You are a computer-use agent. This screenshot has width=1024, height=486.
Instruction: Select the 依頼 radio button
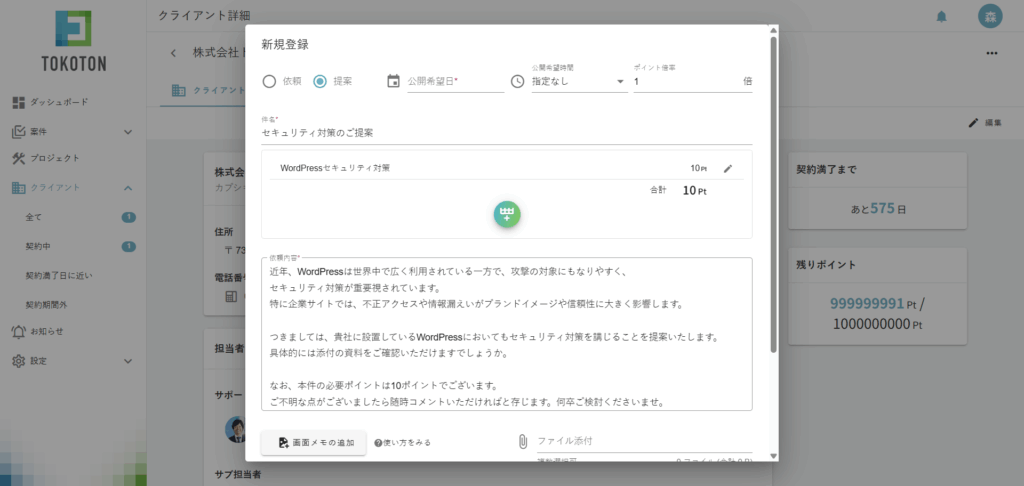coord(268,82)
